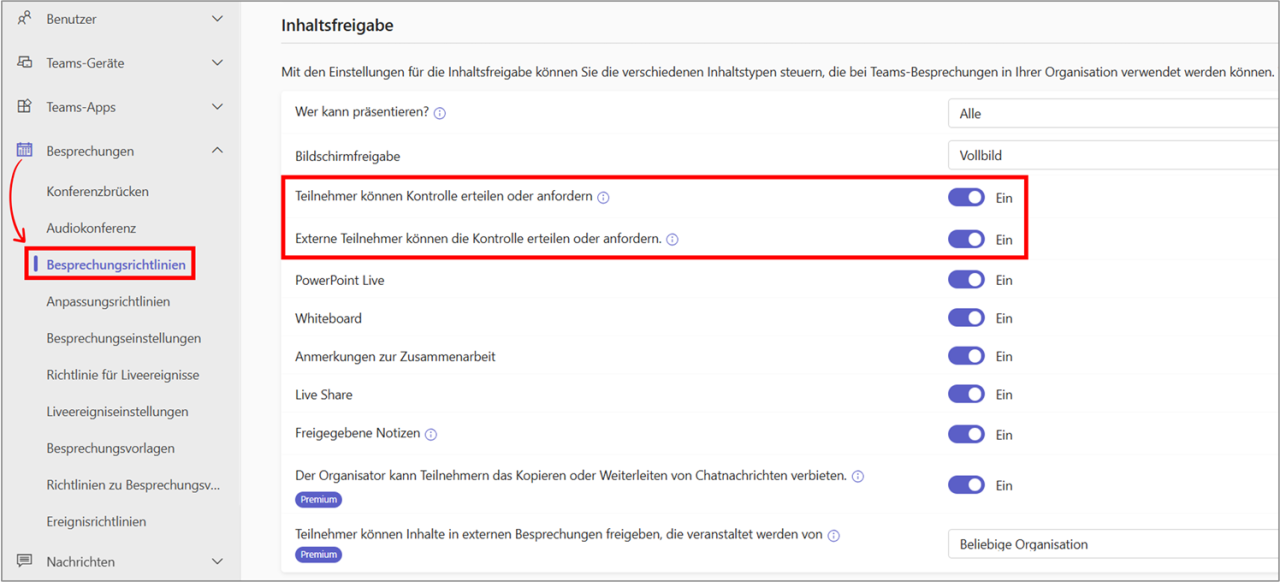
Task: Click the Nachrichten chat icon in sidebar
Action: pos(23,561)
